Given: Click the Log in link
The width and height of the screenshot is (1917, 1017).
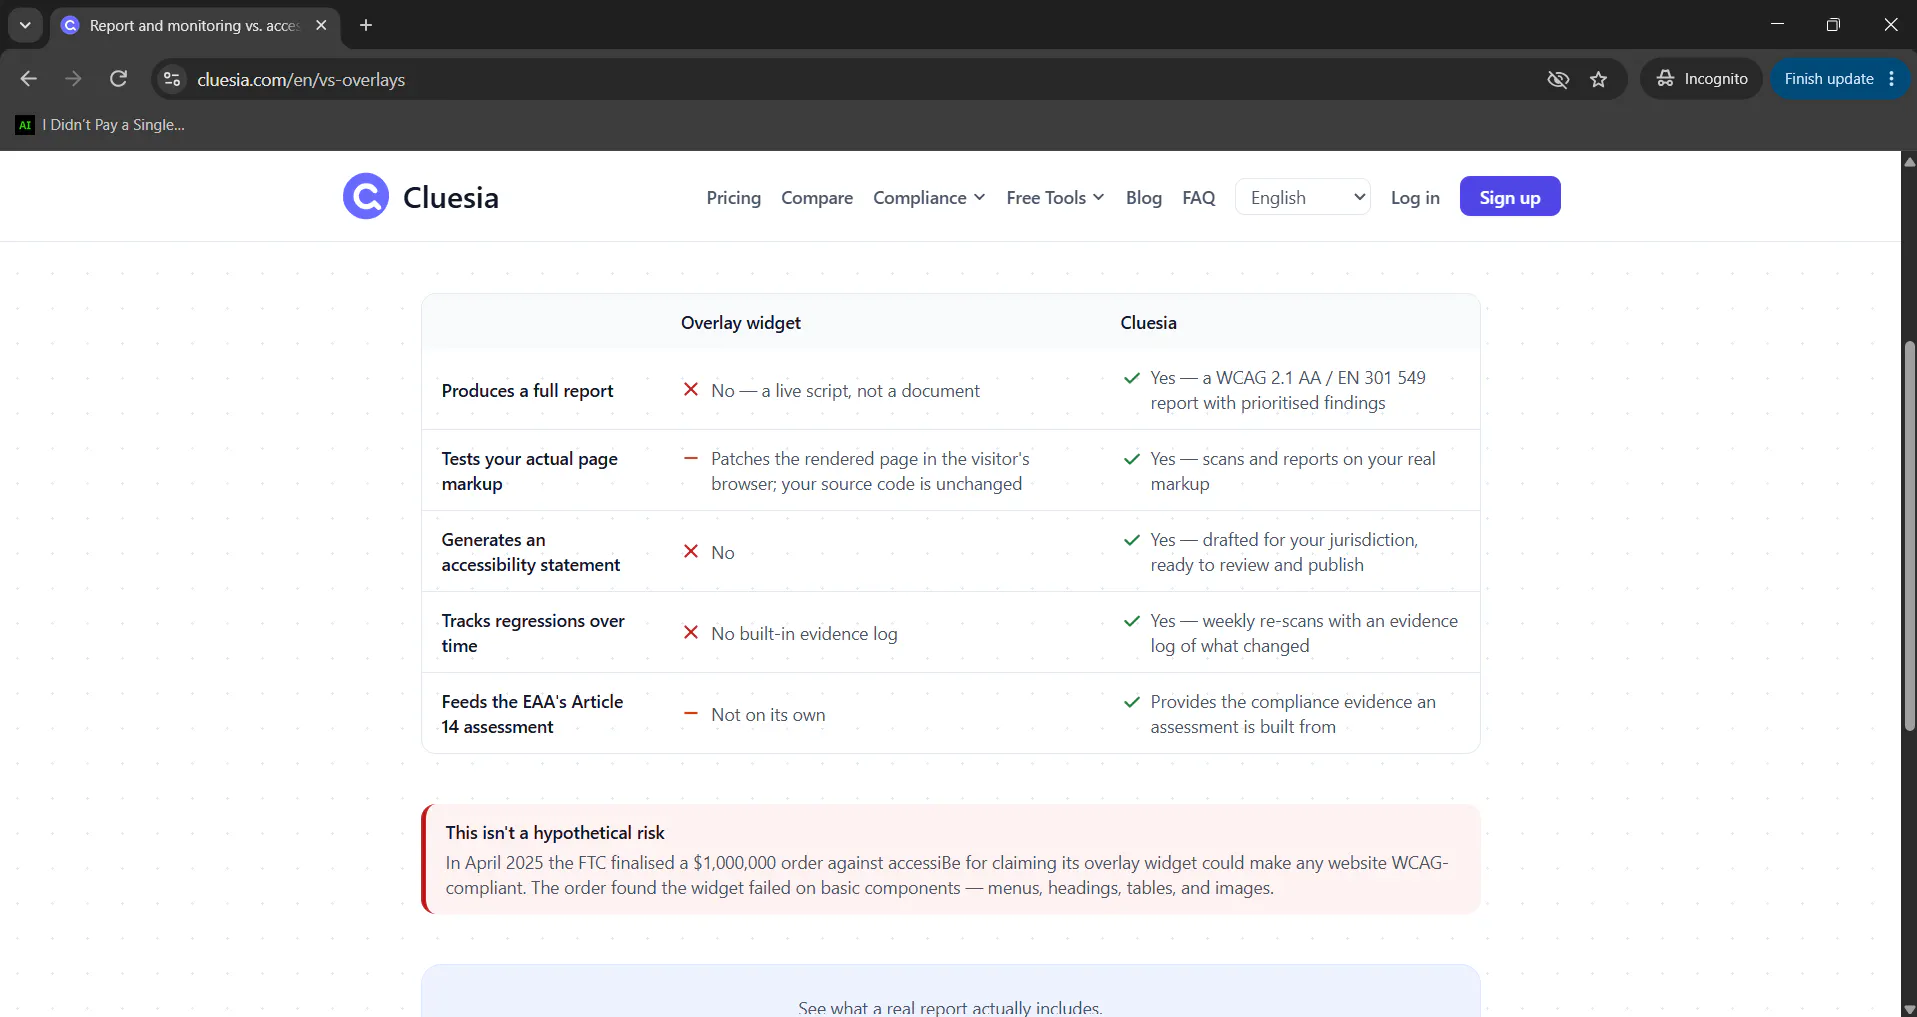Looking at the screenshot, I should (x=1415, y=198).
